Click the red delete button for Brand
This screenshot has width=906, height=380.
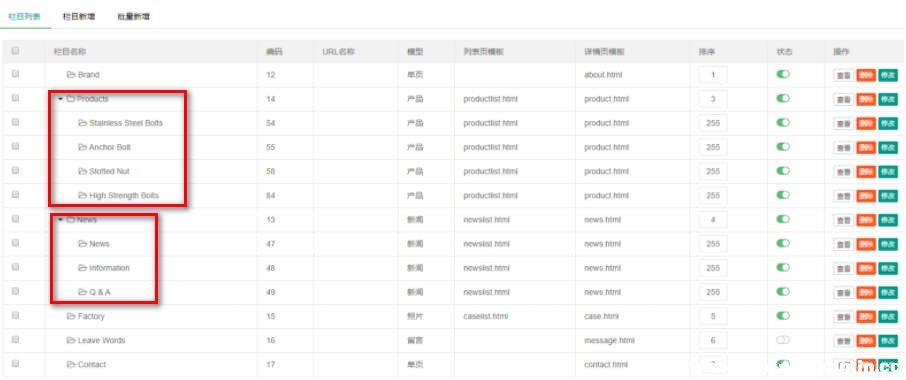866,75
